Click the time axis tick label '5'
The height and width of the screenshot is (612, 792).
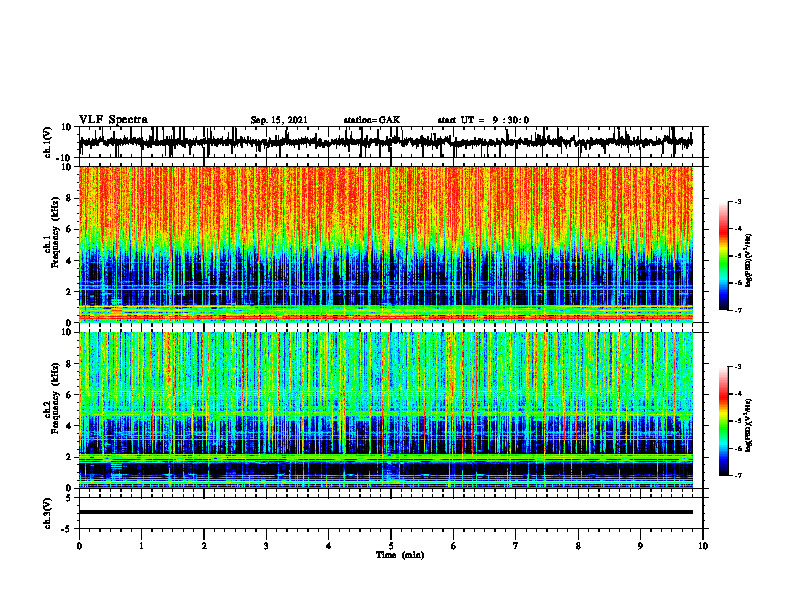391,546
